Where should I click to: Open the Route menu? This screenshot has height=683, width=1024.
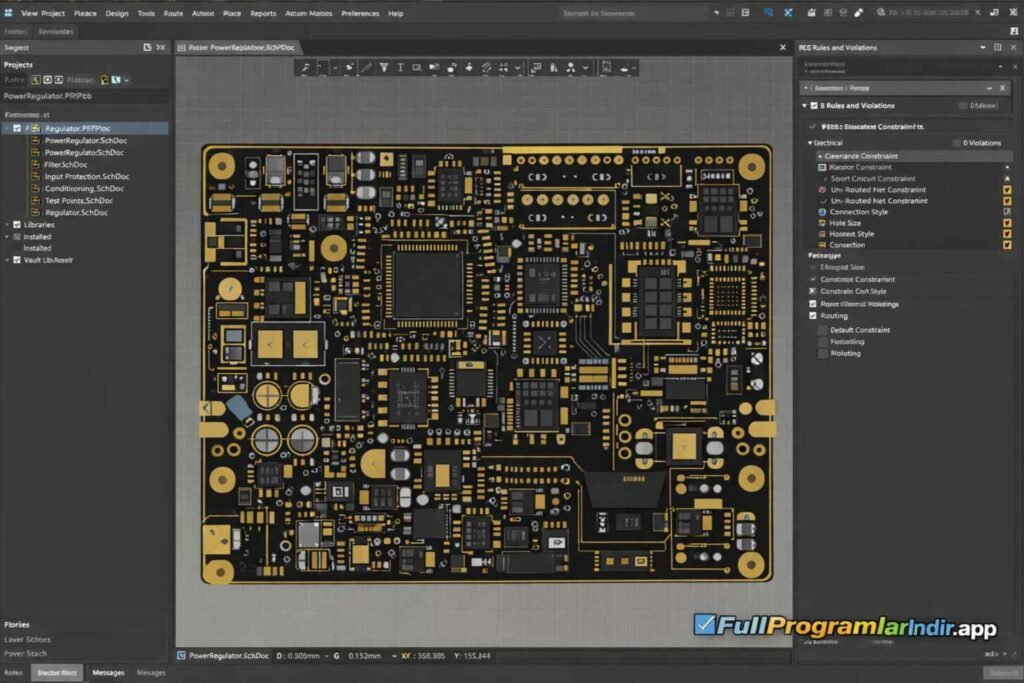pos(175,13)
